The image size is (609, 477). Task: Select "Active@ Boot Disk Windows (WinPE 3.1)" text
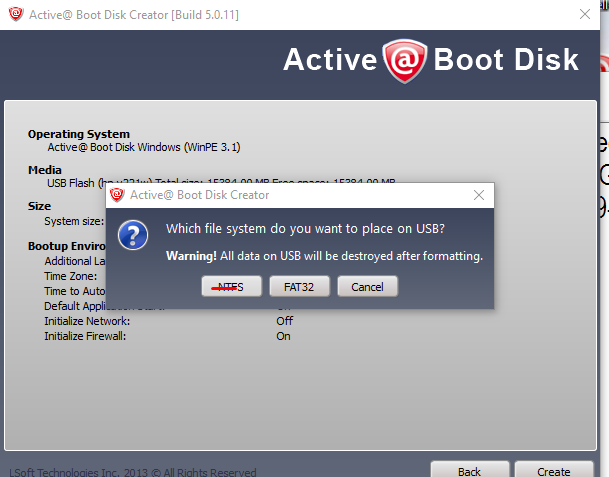click(x=144, y=148)
